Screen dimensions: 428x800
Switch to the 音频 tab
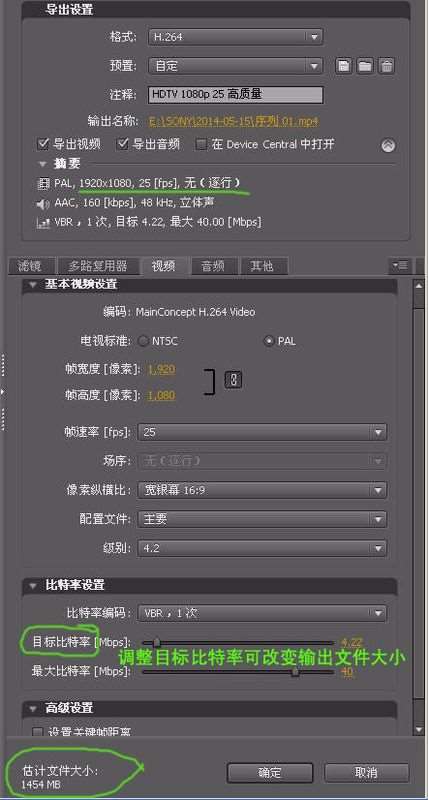213,266
